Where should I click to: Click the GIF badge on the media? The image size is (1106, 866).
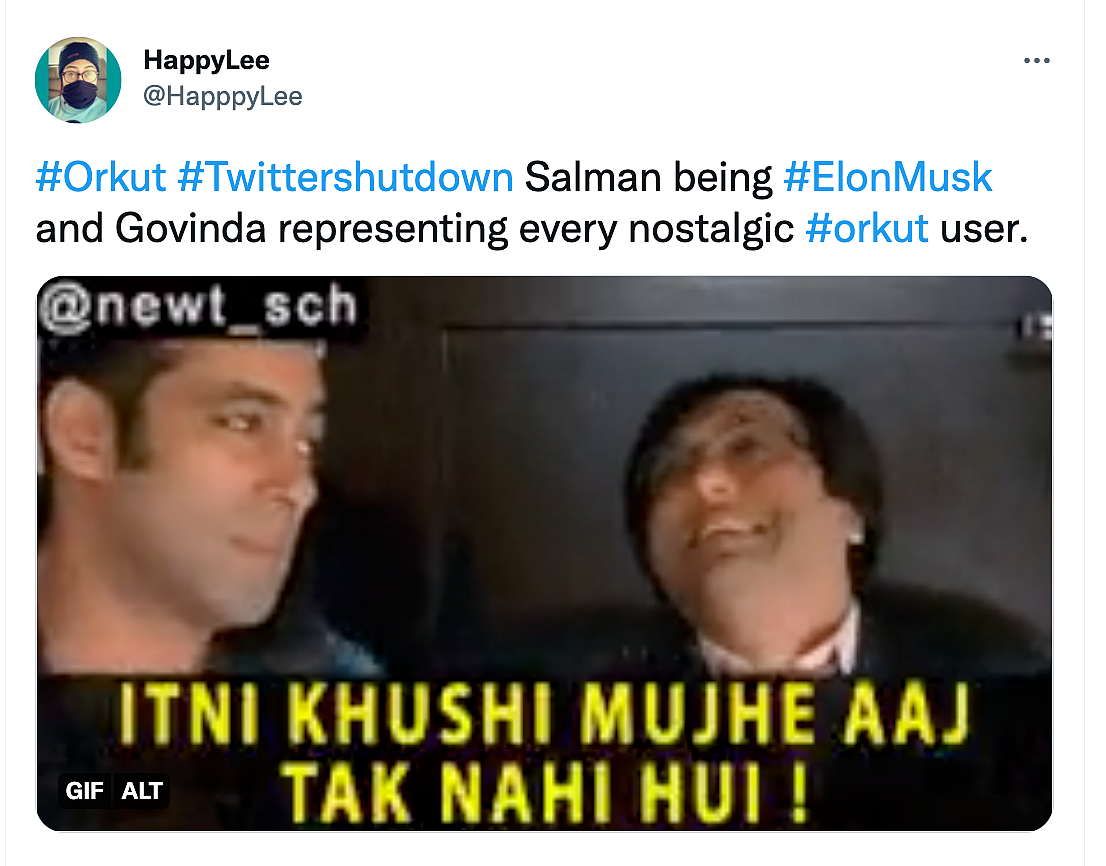(85, 791)
